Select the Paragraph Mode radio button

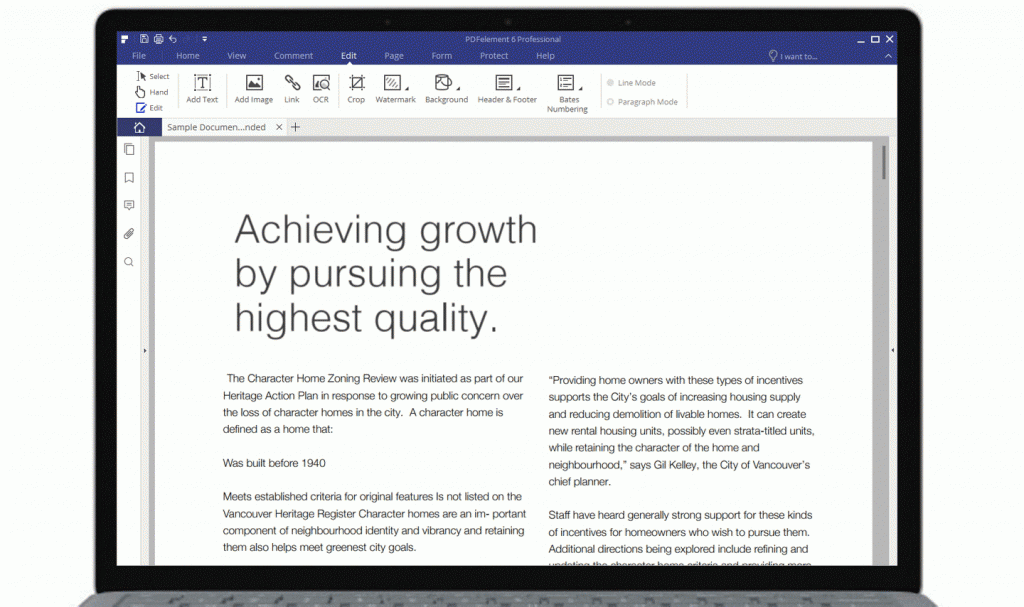611,102
